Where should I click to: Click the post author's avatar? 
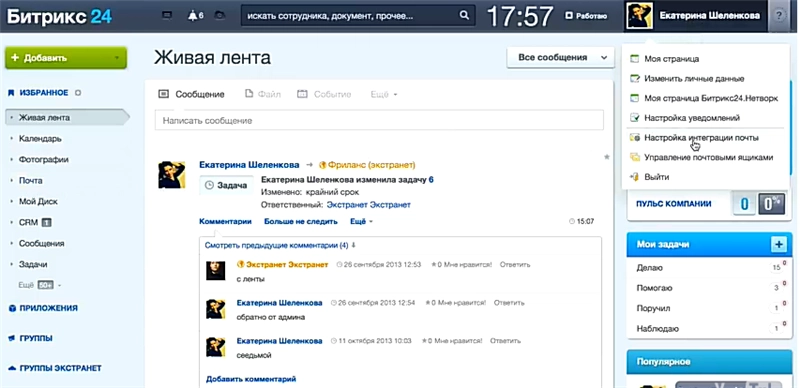[171, 175]
